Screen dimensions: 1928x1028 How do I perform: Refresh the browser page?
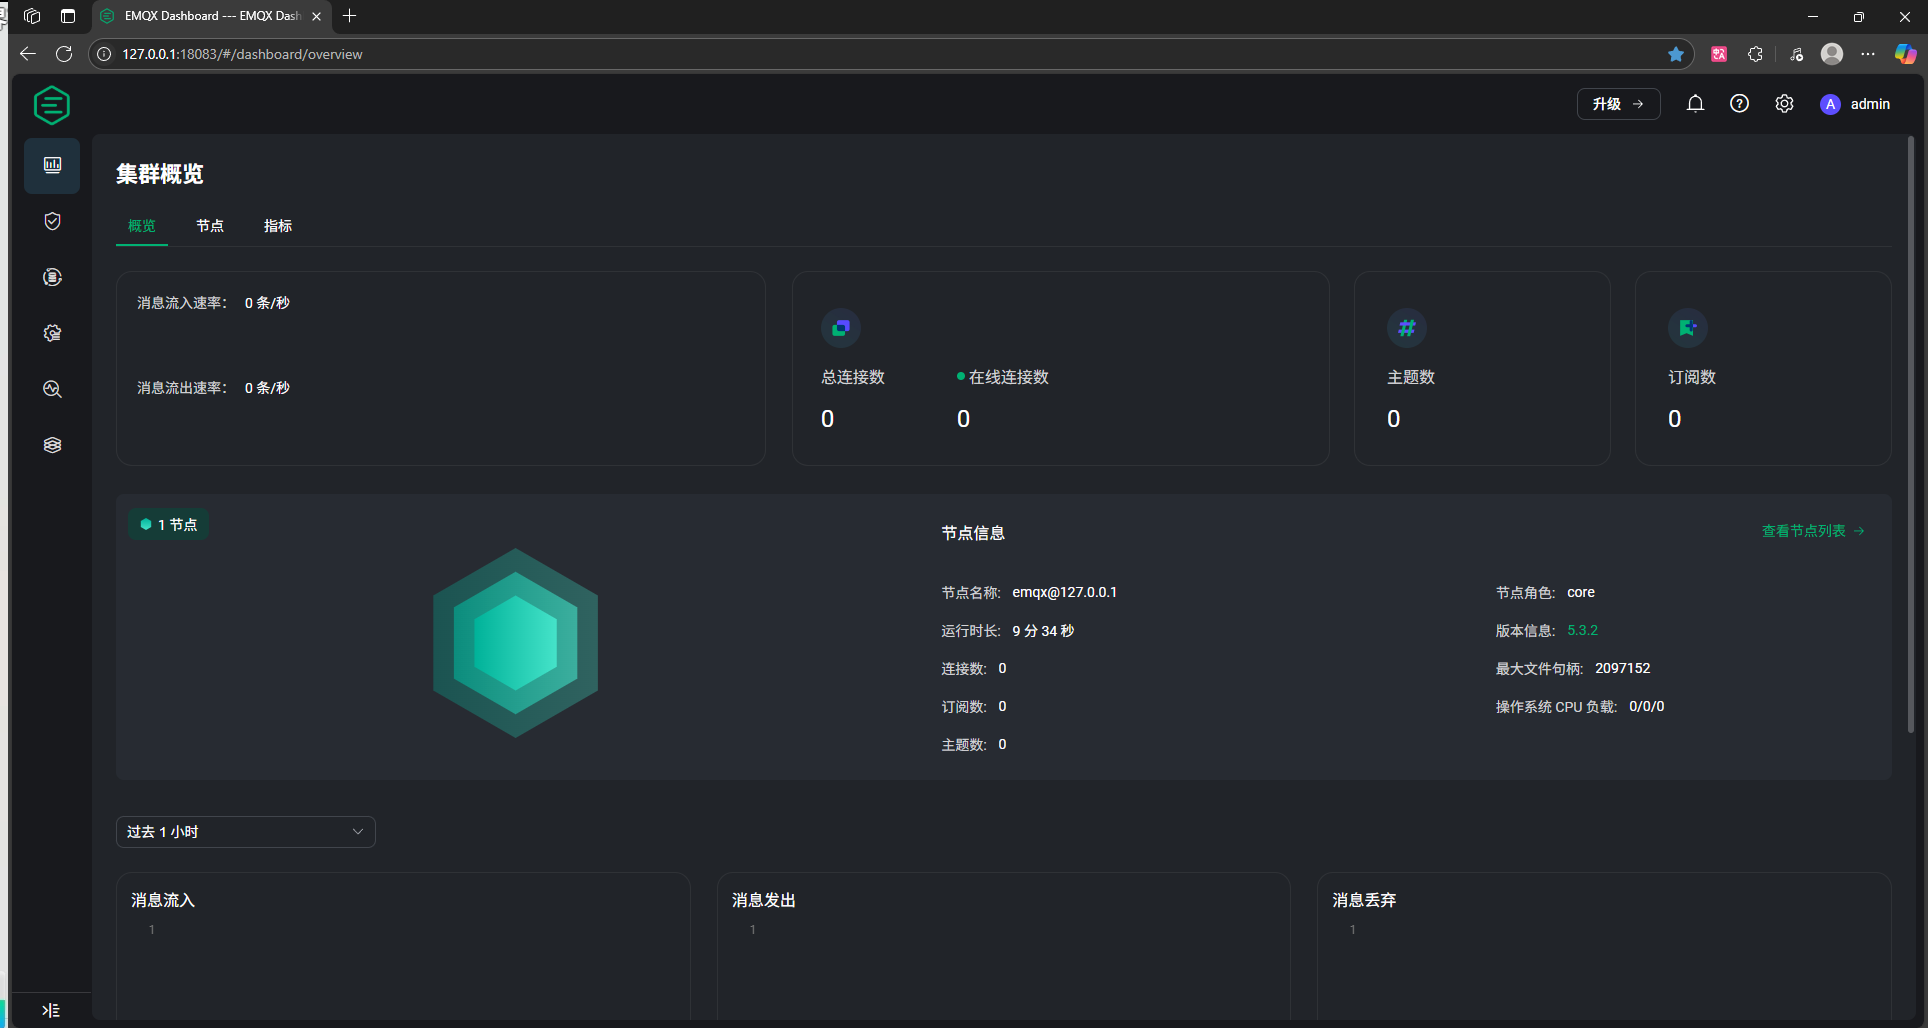click(64, 54)
